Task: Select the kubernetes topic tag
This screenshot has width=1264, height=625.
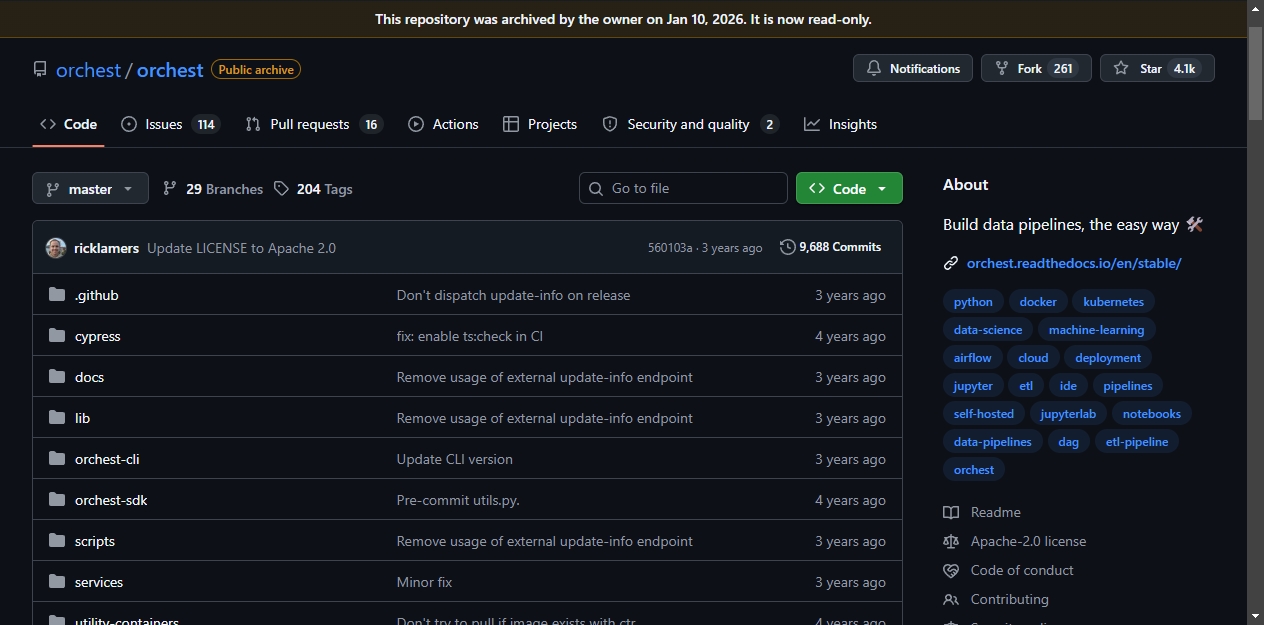Action: [1113, 302]
